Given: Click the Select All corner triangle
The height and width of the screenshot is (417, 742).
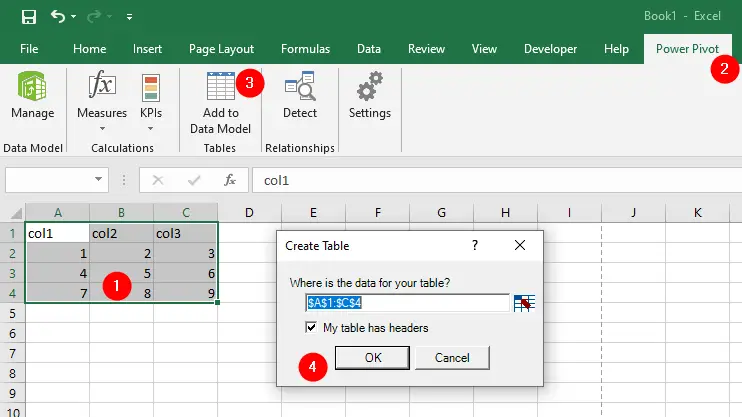Looking at the screenshot, I should [16, 213].
